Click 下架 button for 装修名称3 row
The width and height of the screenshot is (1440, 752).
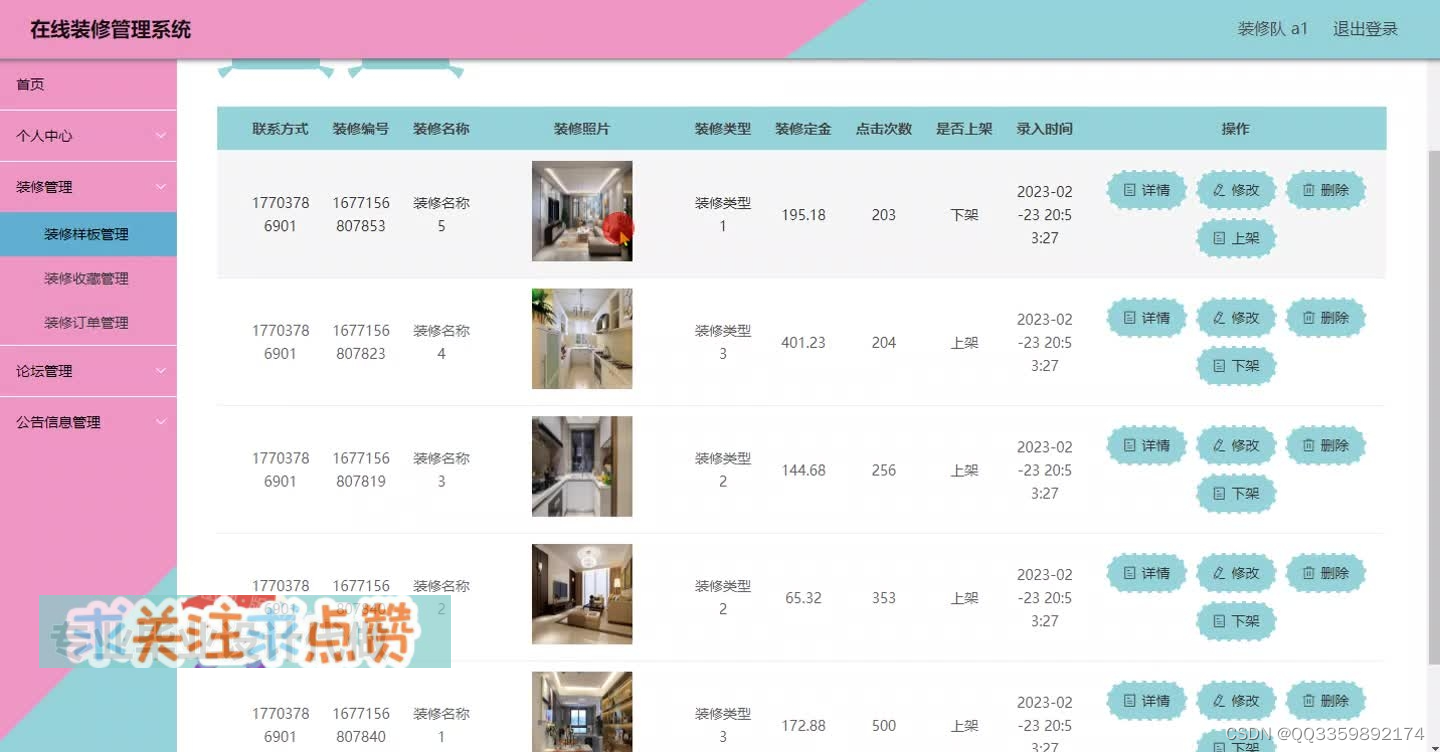click(x=1236, y=493)
